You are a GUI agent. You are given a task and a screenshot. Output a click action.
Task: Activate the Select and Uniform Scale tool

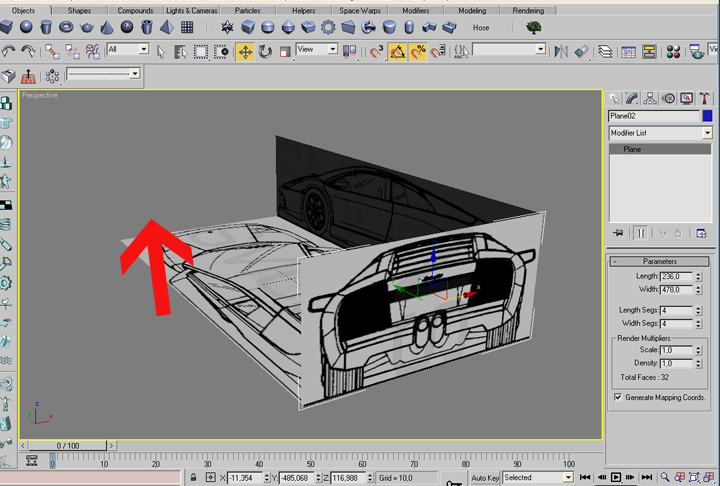(x=285, y=51)
